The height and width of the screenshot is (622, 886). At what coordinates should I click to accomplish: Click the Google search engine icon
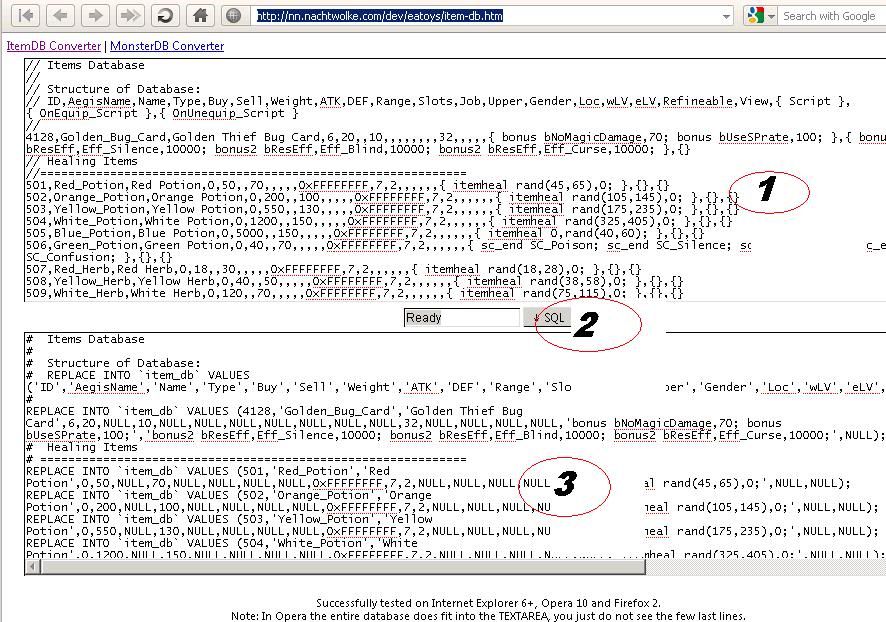754,16
